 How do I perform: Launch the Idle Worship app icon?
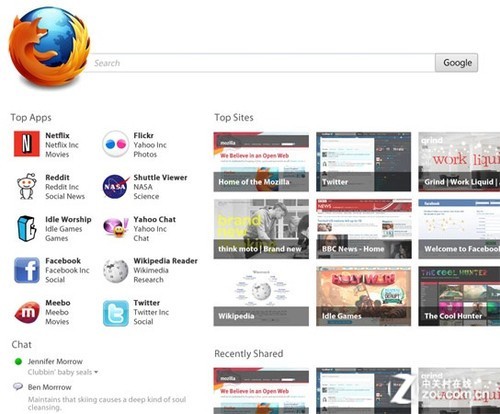coord(26,228)
